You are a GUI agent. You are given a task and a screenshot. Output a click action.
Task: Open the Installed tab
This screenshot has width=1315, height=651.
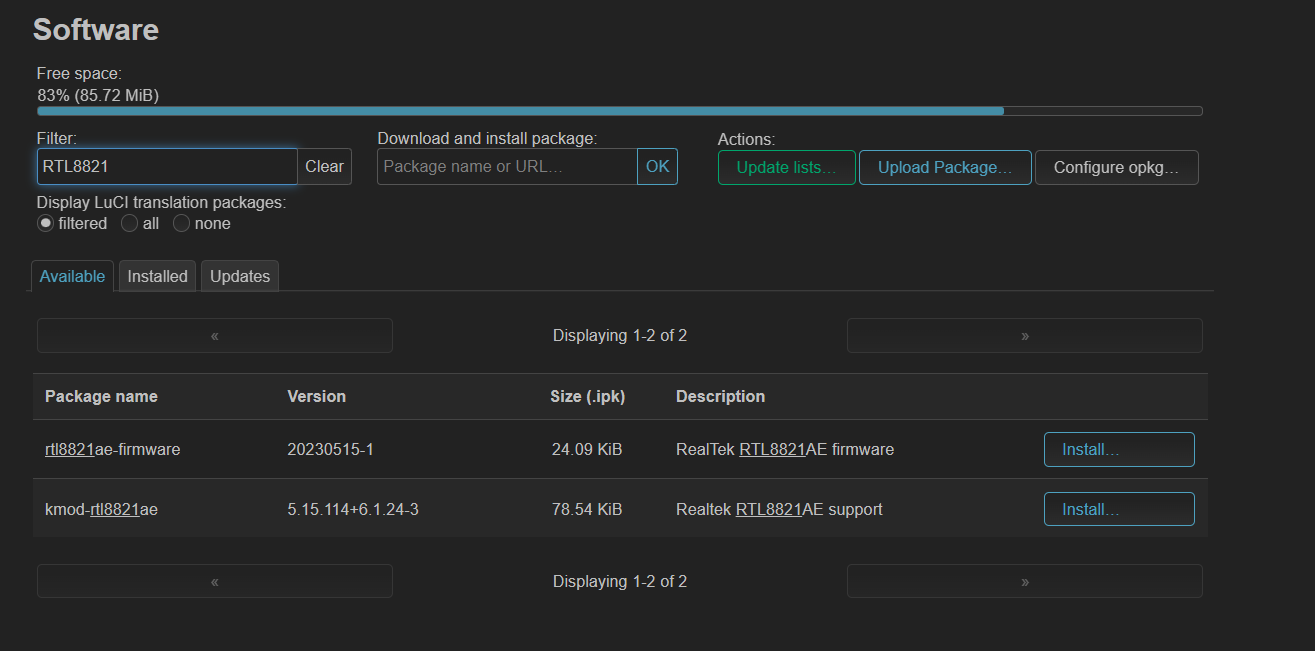(x=157, y=276)
